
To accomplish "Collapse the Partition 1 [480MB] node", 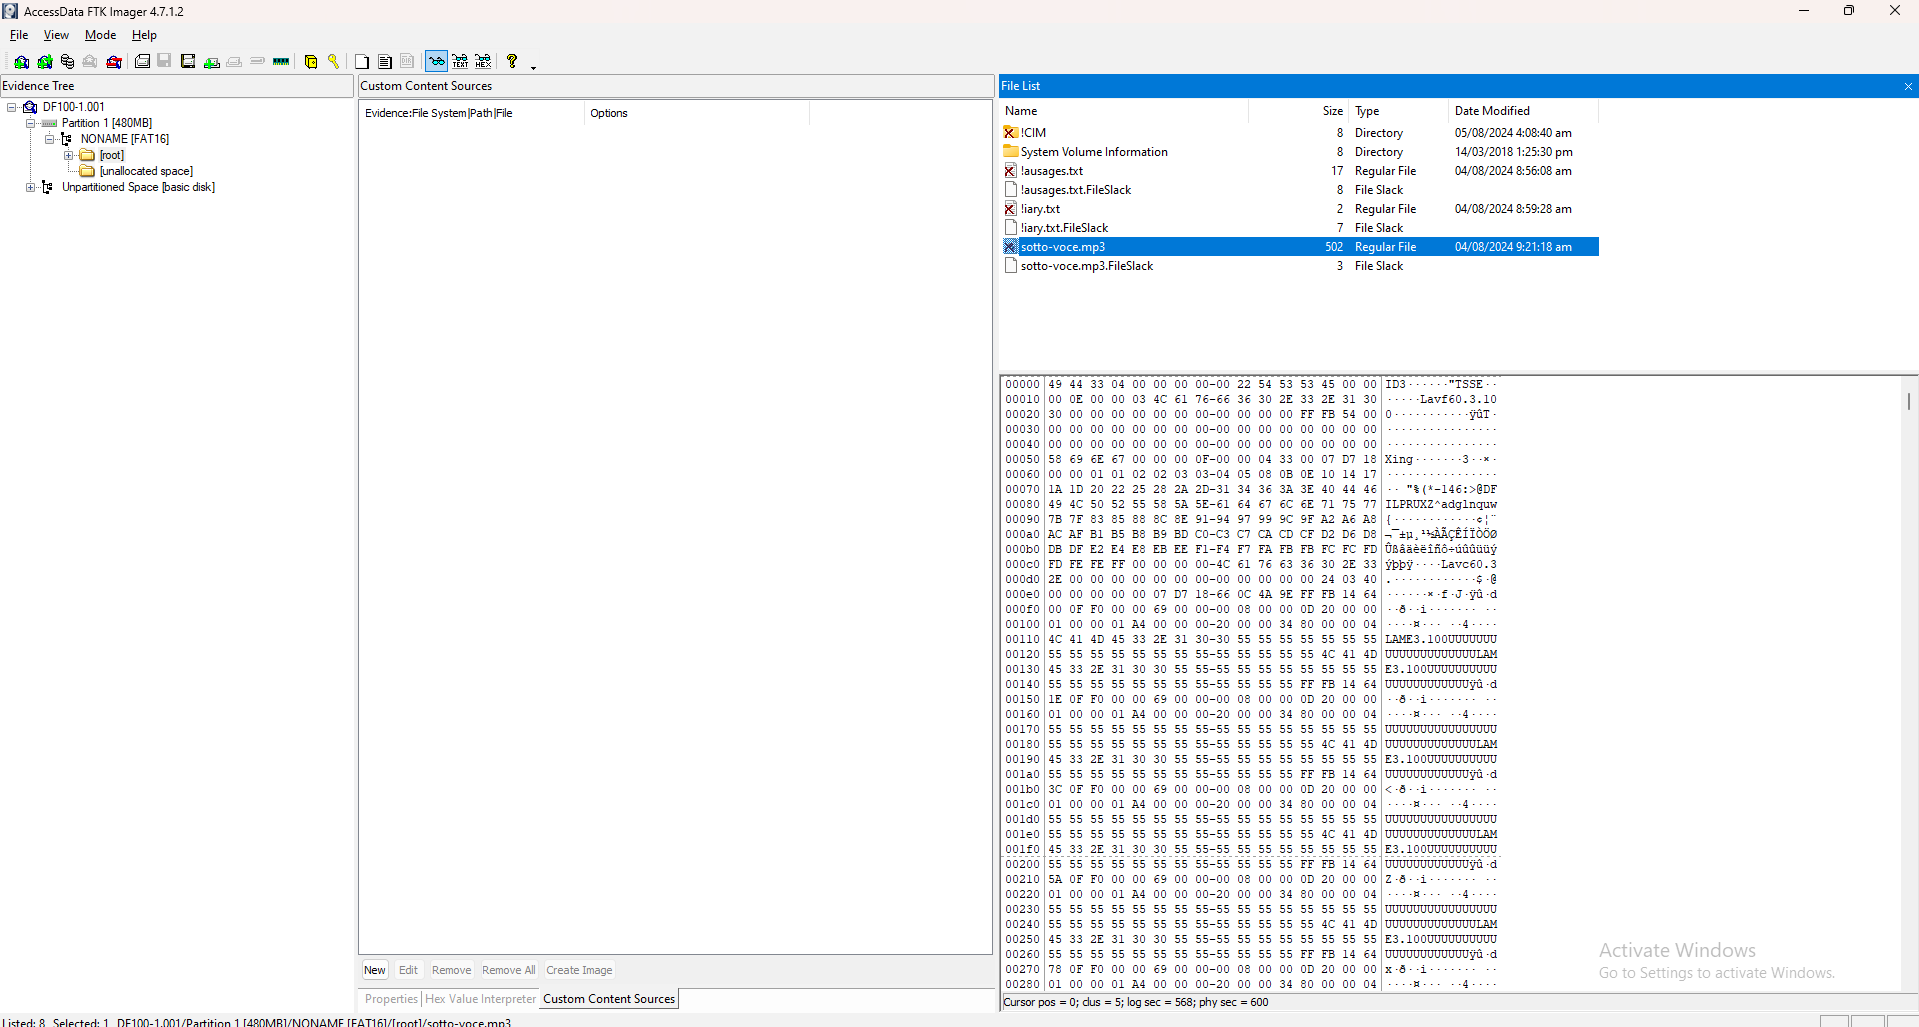I will (x=30, y=123).
